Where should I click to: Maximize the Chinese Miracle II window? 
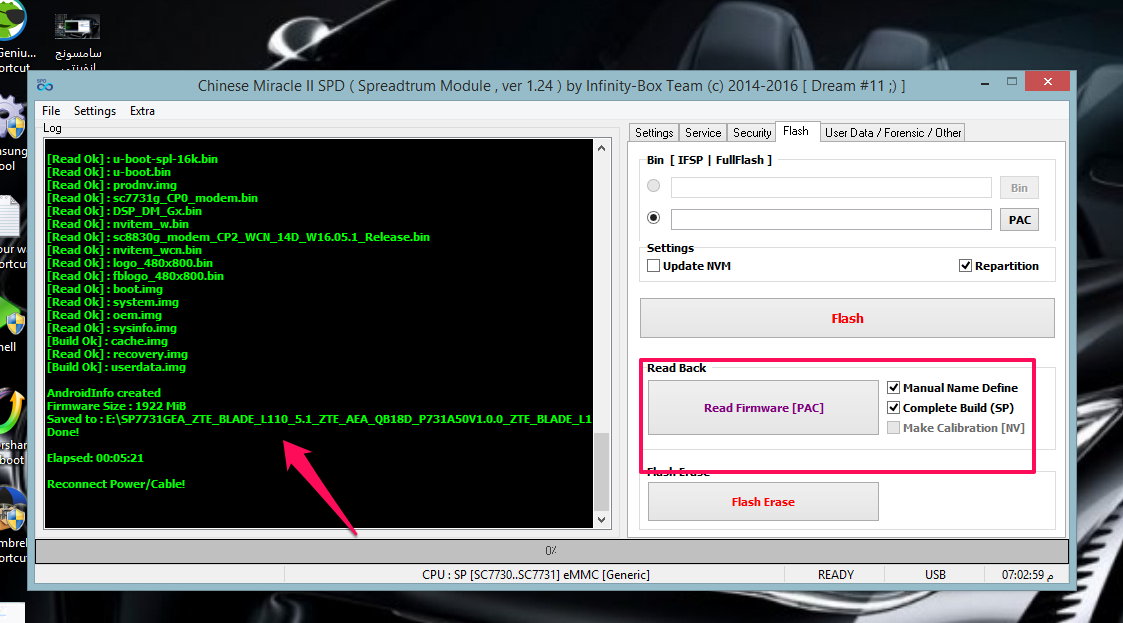[x=1011, y=82]
